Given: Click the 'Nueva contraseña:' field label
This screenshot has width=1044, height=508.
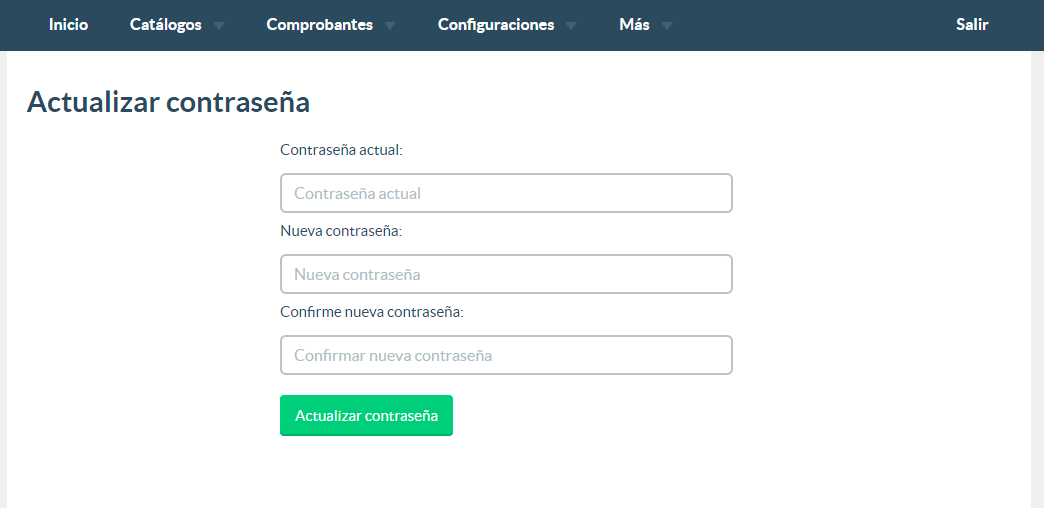Looking at the screenshot, I should click(x=341, y=231).
